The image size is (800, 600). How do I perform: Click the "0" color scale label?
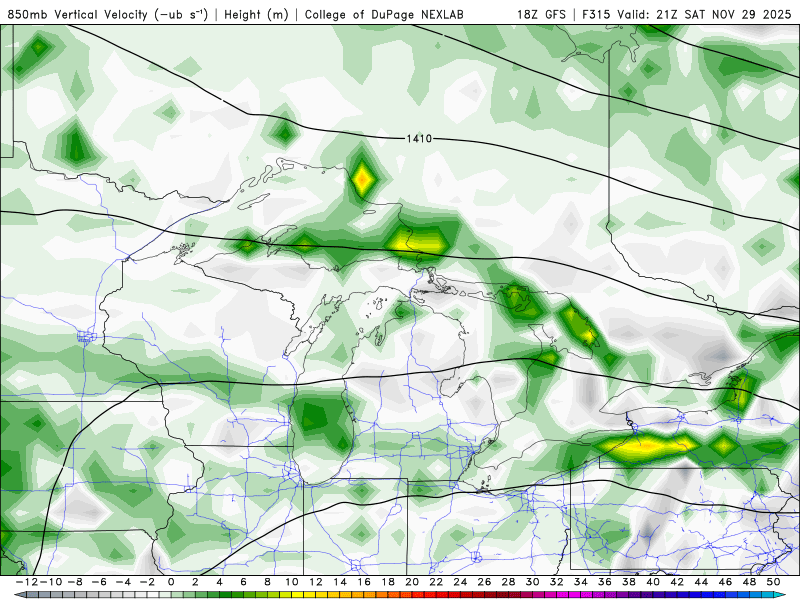tap(171, 582)
